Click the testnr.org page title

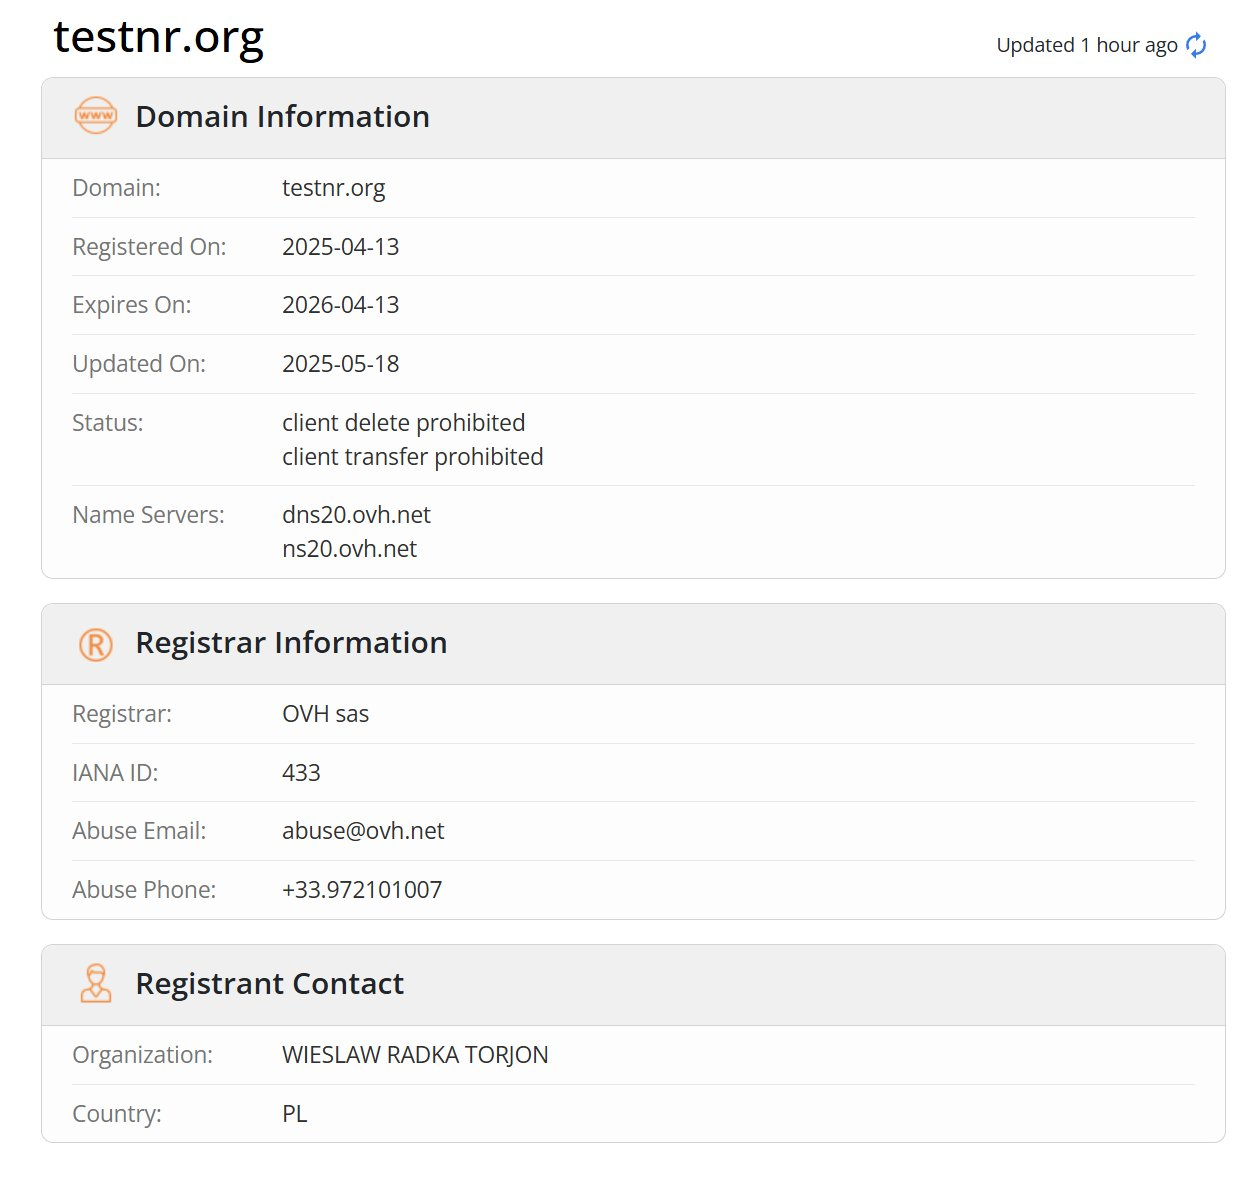coord(158,38)
